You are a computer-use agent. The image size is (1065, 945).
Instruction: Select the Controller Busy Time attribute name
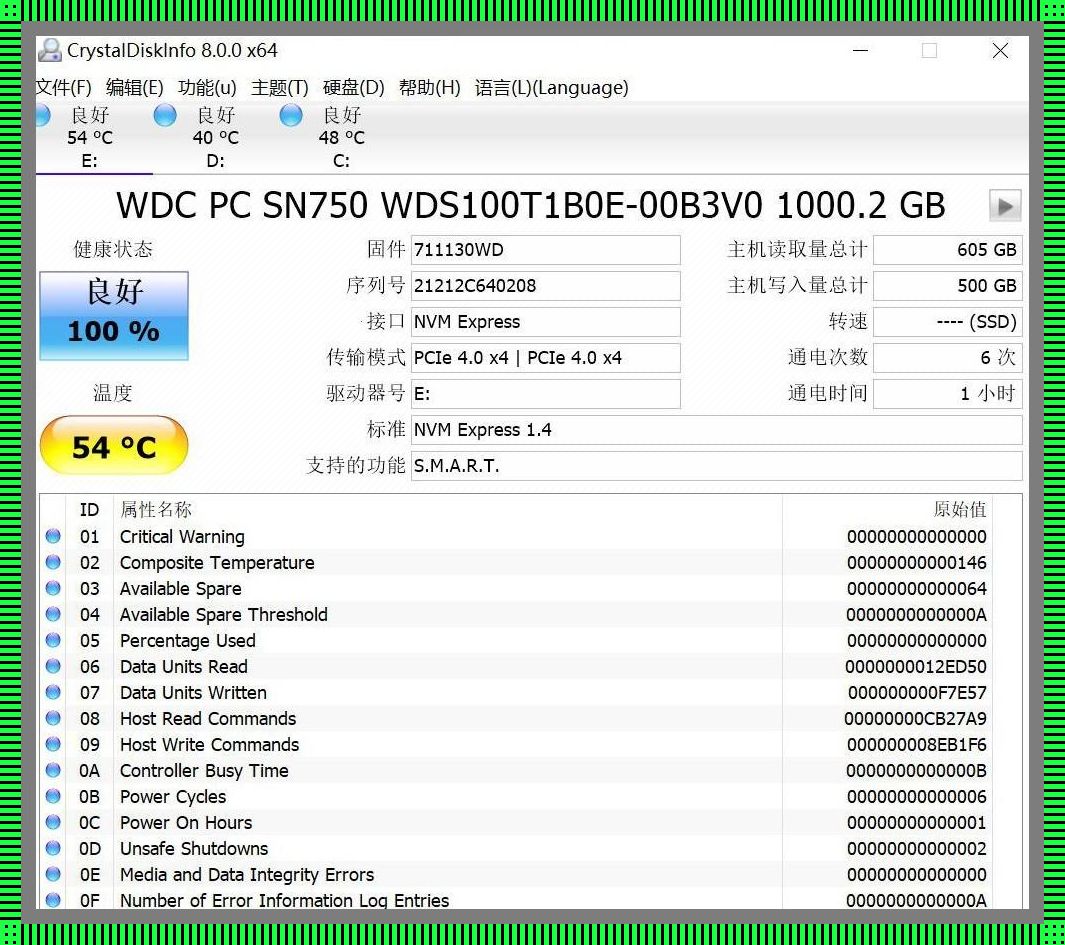tap(204, 771)
